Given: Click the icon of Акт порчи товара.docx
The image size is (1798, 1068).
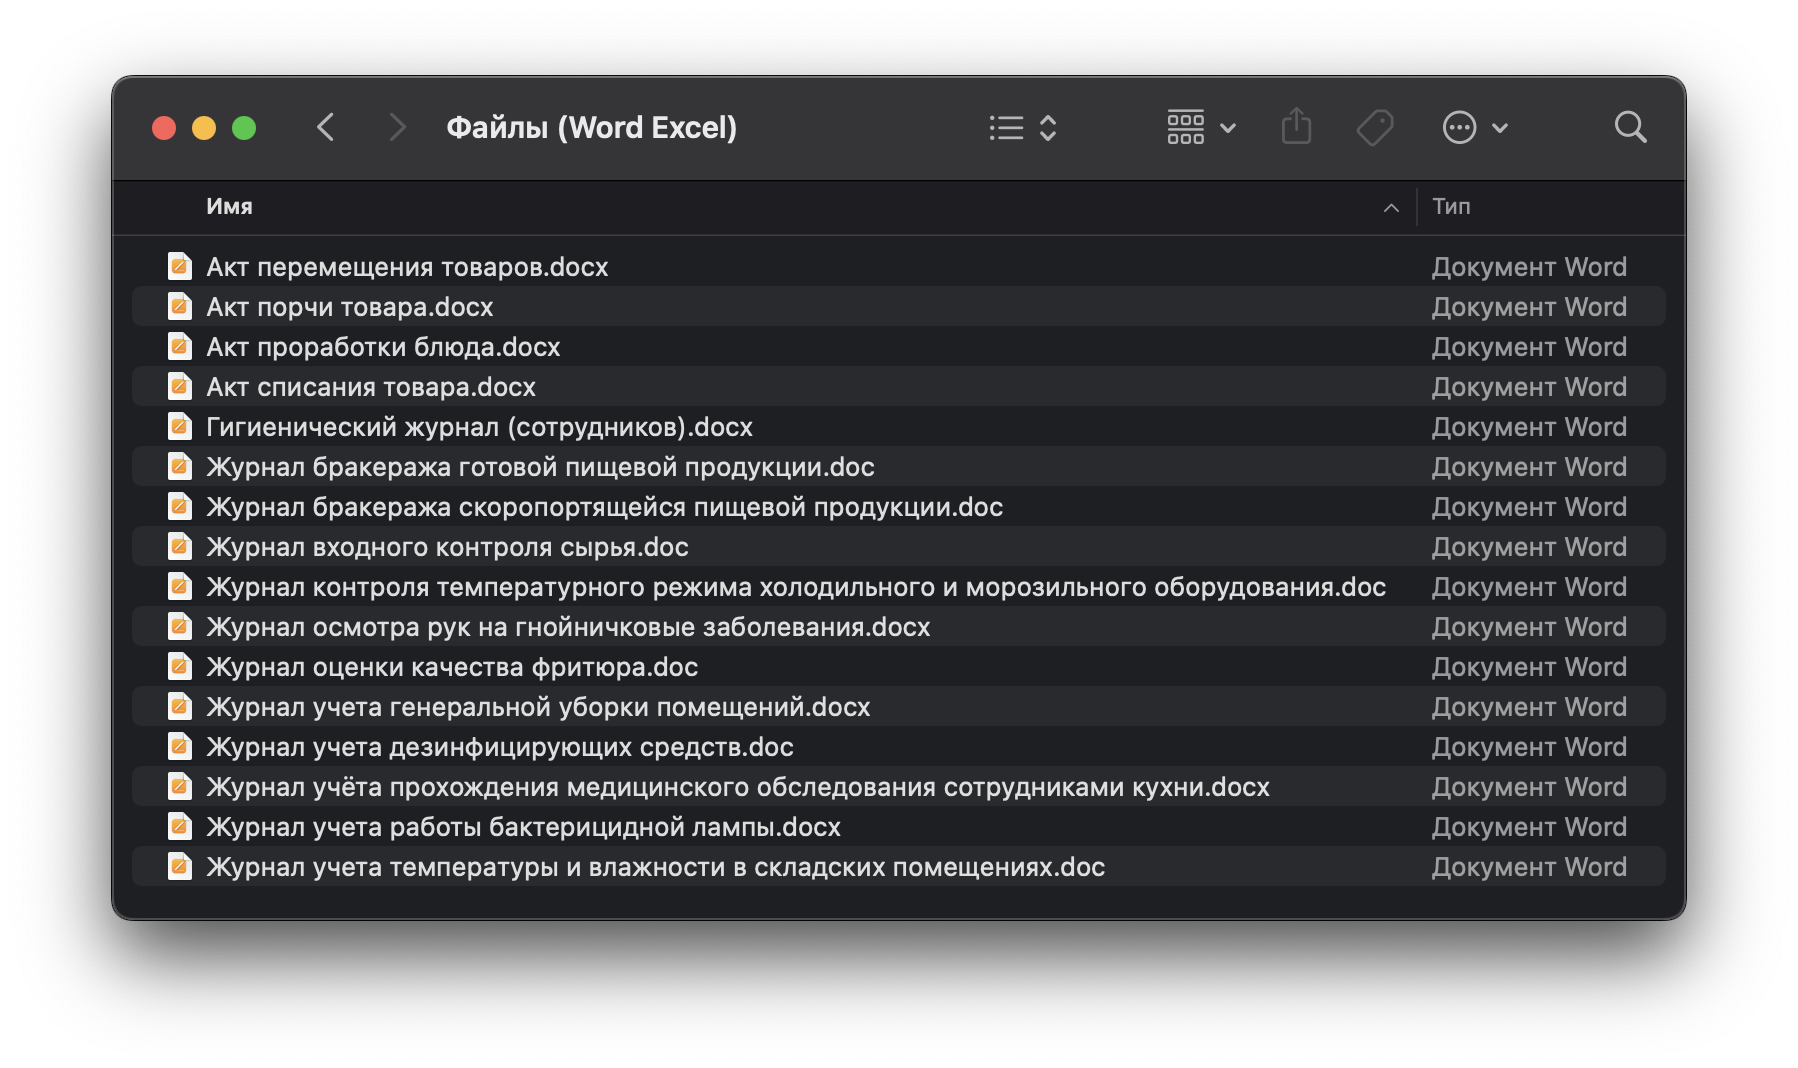Looking at the screenshot, I should 180,307.
